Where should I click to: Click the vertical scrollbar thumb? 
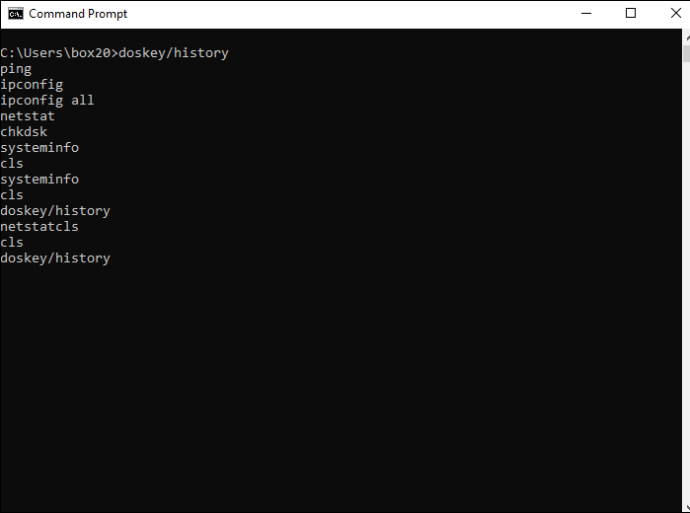point(686,53)
